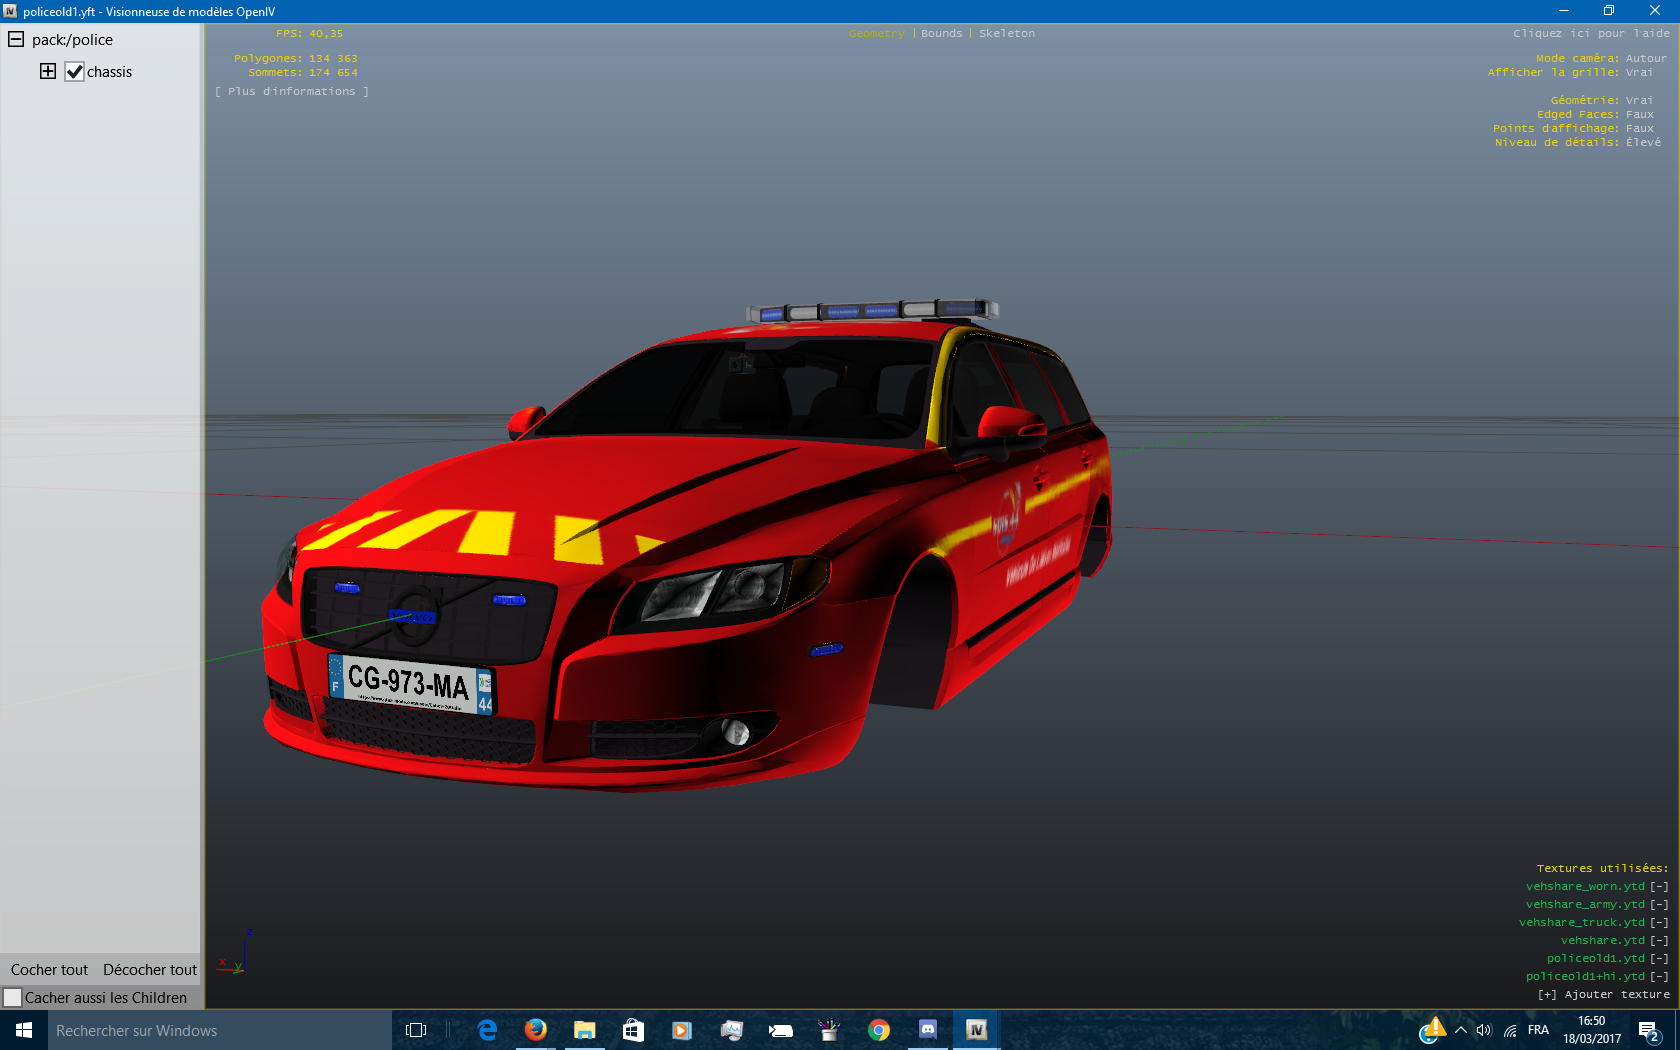1680x1050 pixels.
Task: Open the Action Center notifications icon
Action: click(x=1648, y=1030)
